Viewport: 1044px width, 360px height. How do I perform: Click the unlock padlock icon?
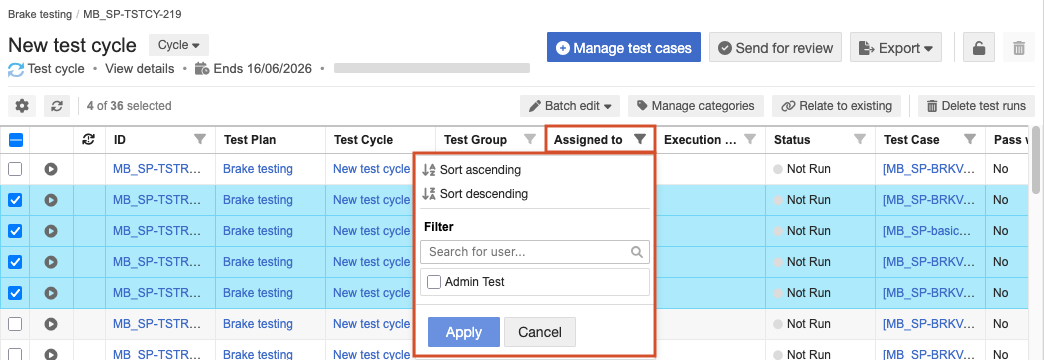coord(979,48)
